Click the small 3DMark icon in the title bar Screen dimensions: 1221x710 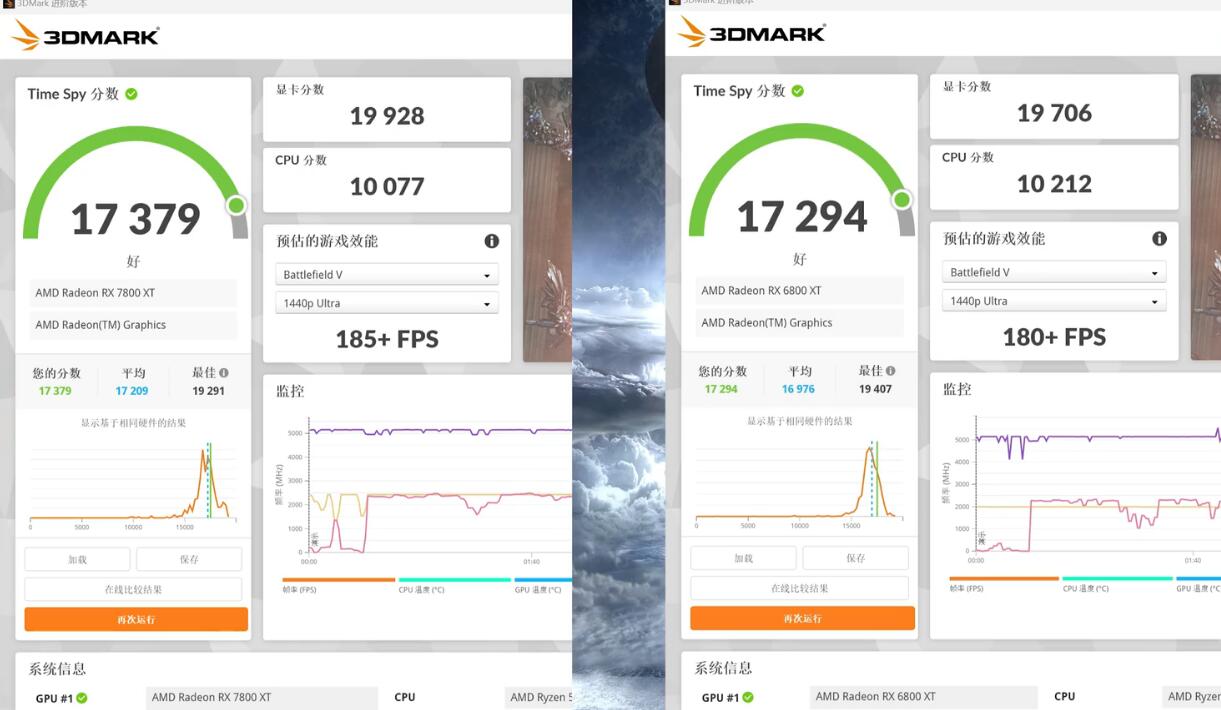pyautogui.click(x=10, y=4)
